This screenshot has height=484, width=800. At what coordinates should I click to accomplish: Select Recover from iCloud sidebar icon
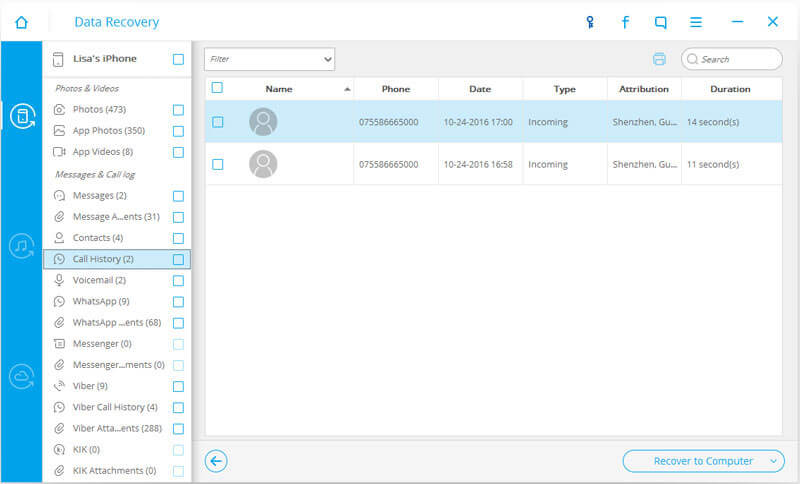[x=21, y=377]
